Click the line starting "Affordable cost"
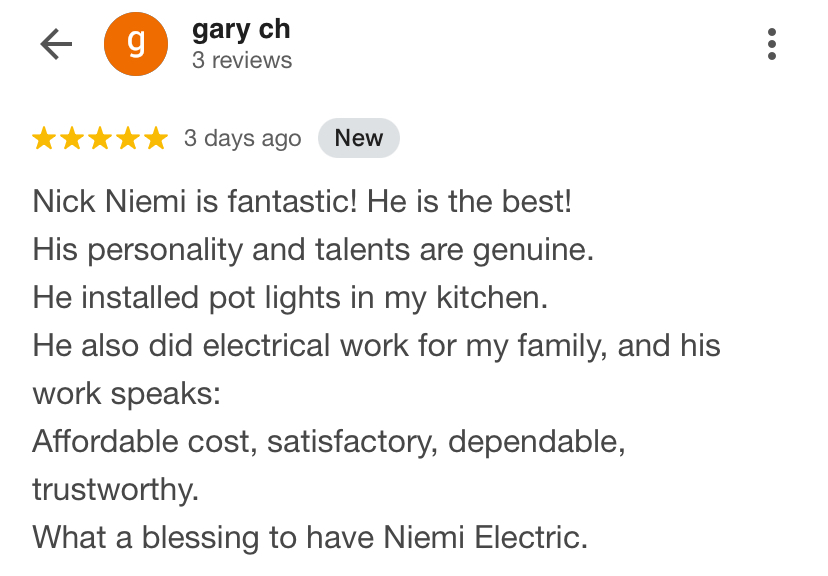 pos(329,441)
